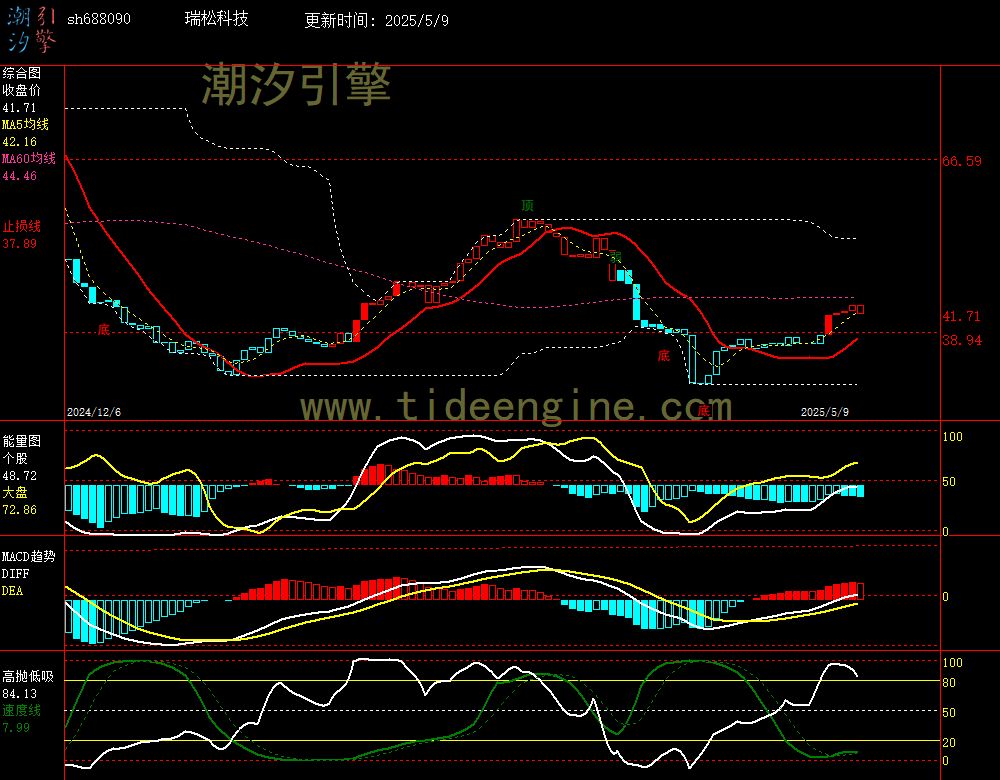
Task: Click the 41.71 value under 收盘价
Action: click(x=19, y=108)
